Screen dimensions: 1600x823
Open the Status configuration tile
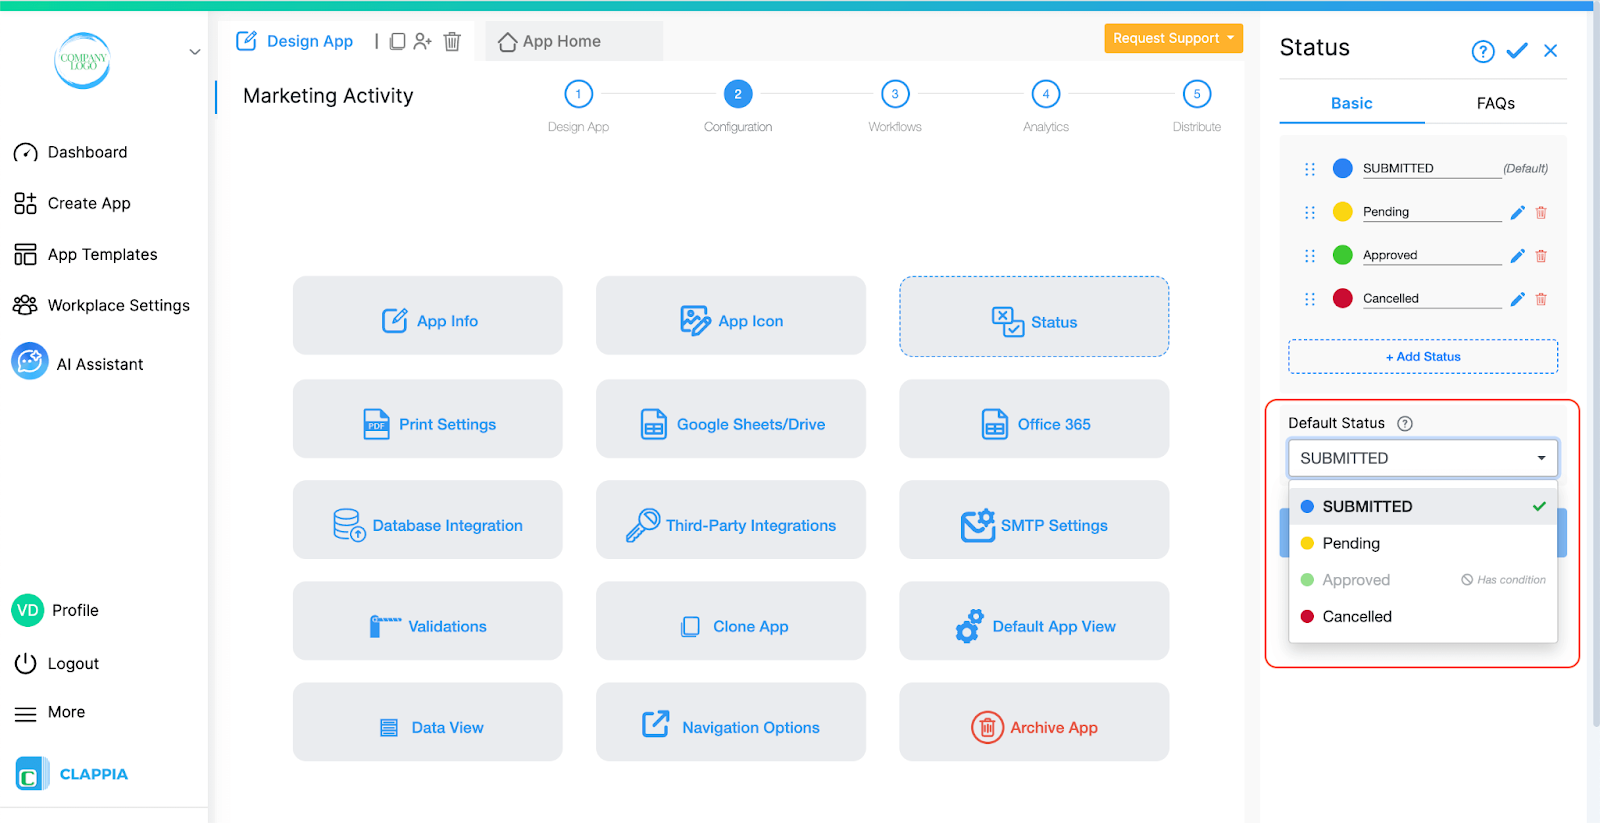point(1034,317)
